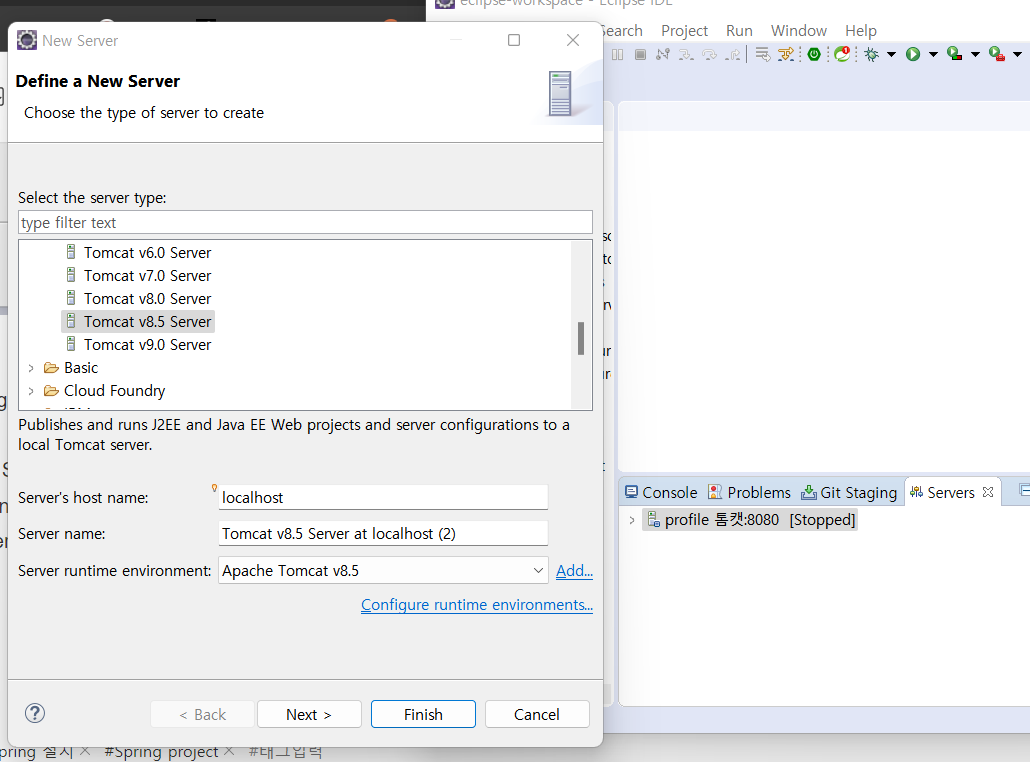The width and height of the screenshot is (1030, 762).
Task: Open the Run dropdown arrow
Action: tap(933, 55)
